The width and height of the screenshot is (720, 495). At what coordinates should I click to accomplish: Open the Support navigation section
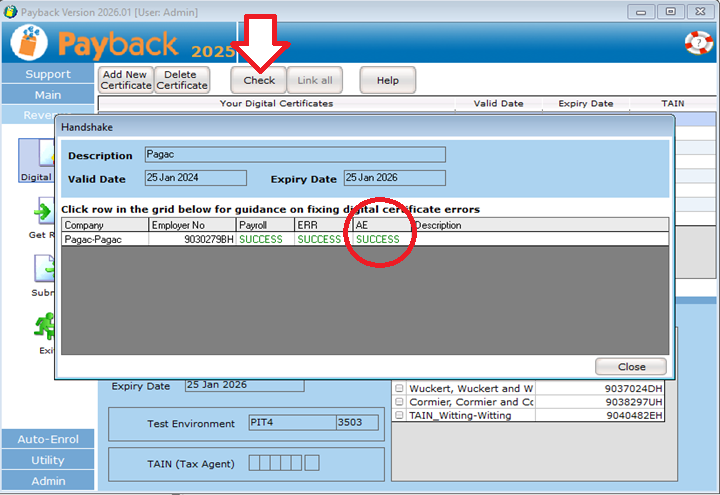(48, 74)
